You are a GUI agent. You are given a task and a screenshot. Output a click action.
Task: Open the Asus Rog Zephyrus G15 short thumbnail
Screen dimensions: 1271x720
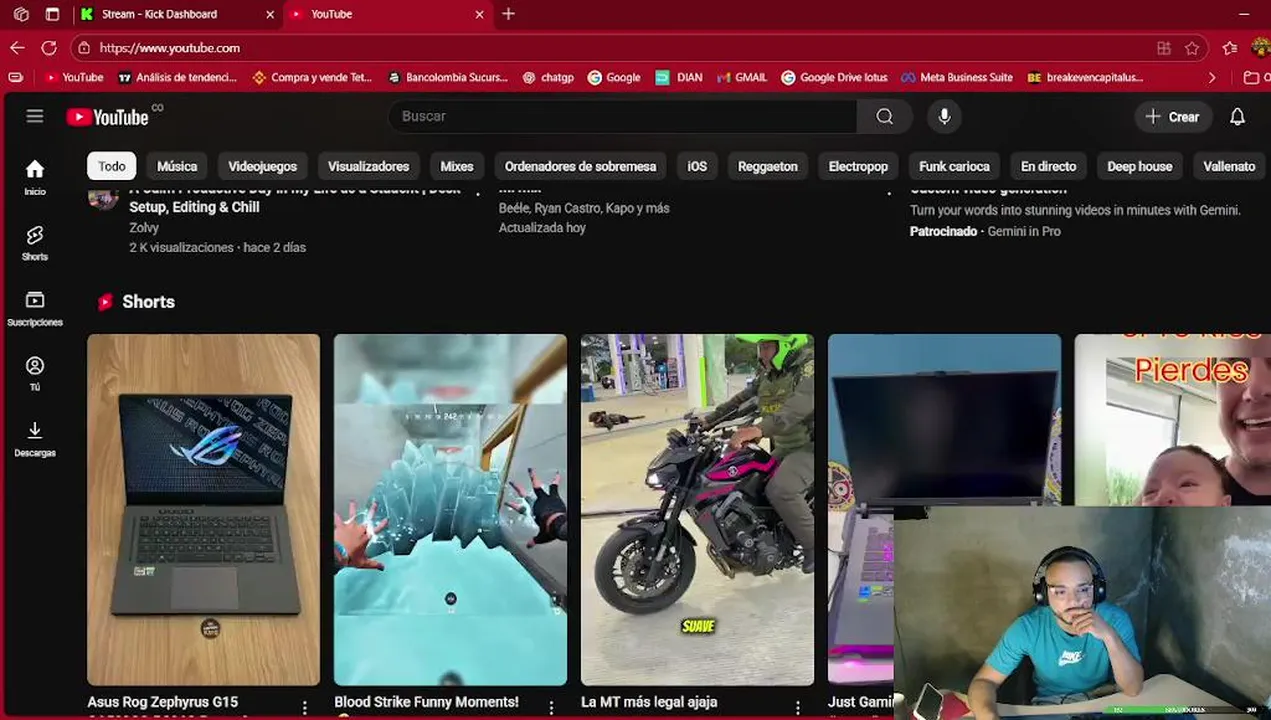point(203,510)
